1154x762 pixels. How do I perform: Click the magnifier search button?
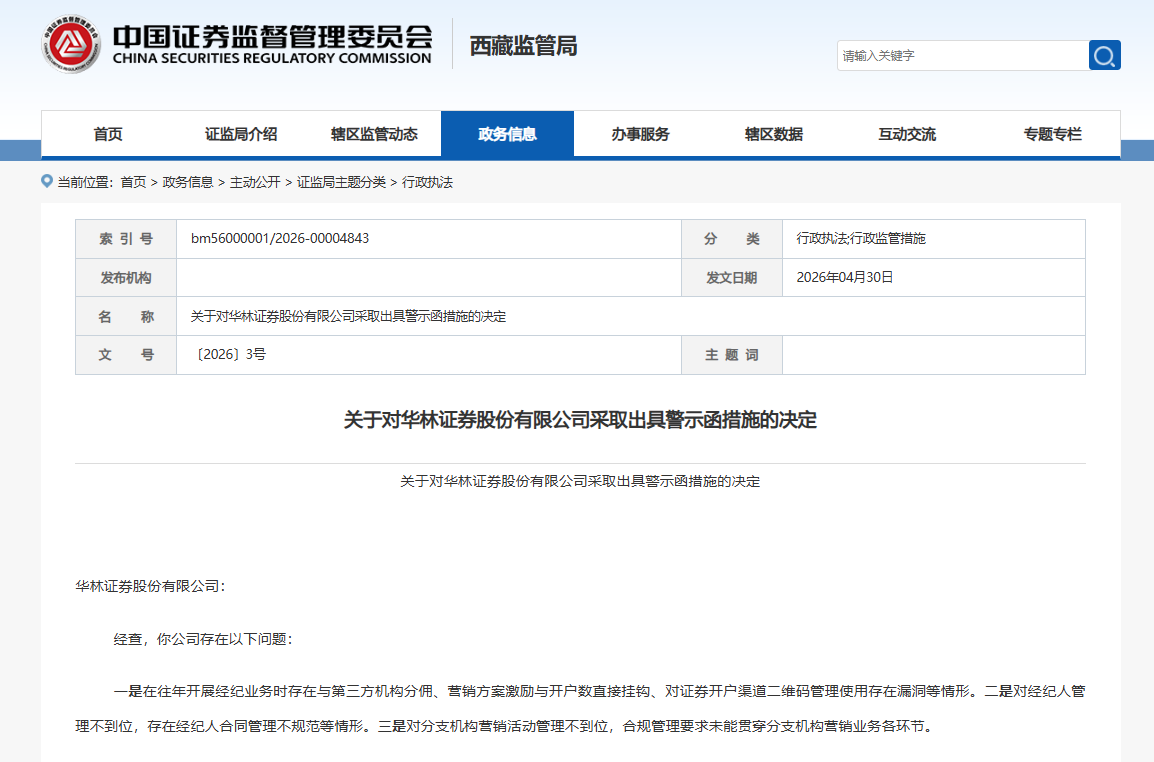pos(1104,55)
